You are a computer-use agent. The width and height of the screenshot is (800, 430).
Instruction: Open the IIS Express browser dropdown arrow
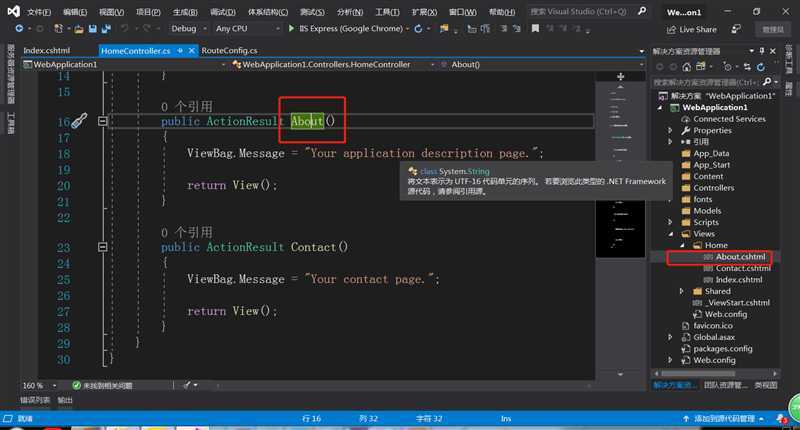coord(407,29)
